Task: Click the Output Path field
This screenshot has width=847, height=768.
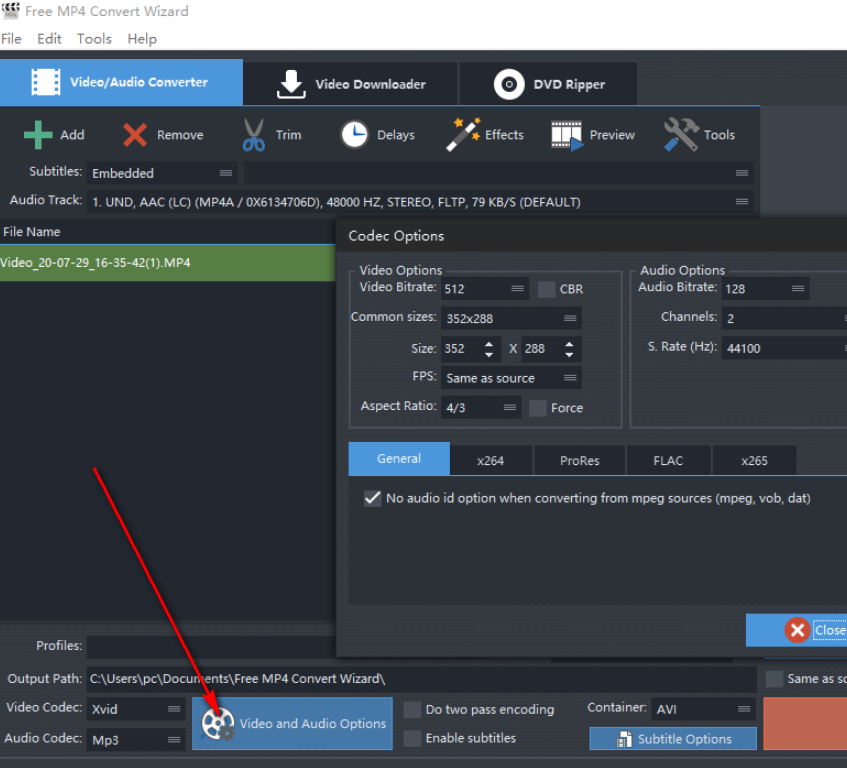Action: pos(421,679)
